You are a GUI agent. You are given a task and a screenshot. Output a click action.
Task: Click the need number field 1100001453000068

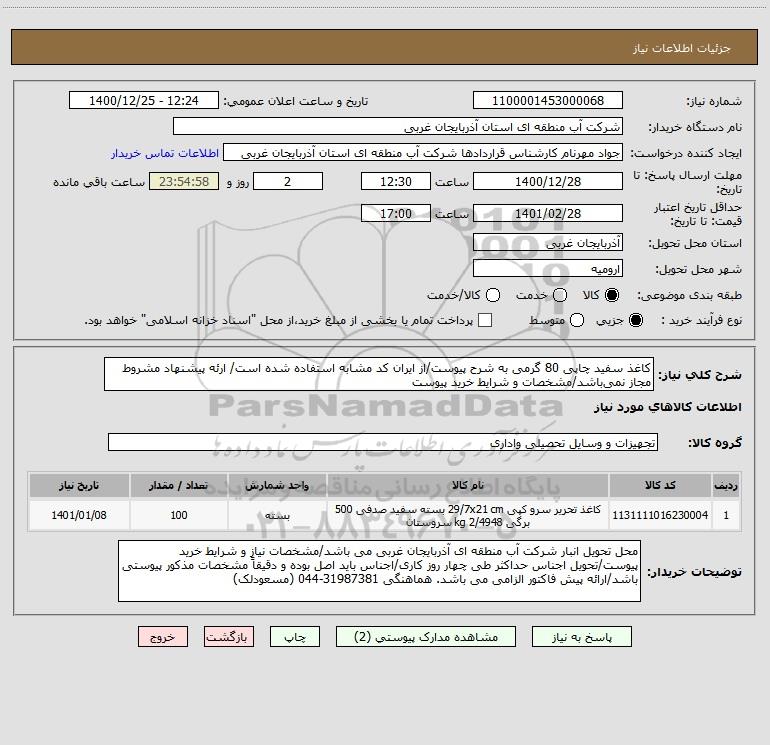tap(548, 101)
